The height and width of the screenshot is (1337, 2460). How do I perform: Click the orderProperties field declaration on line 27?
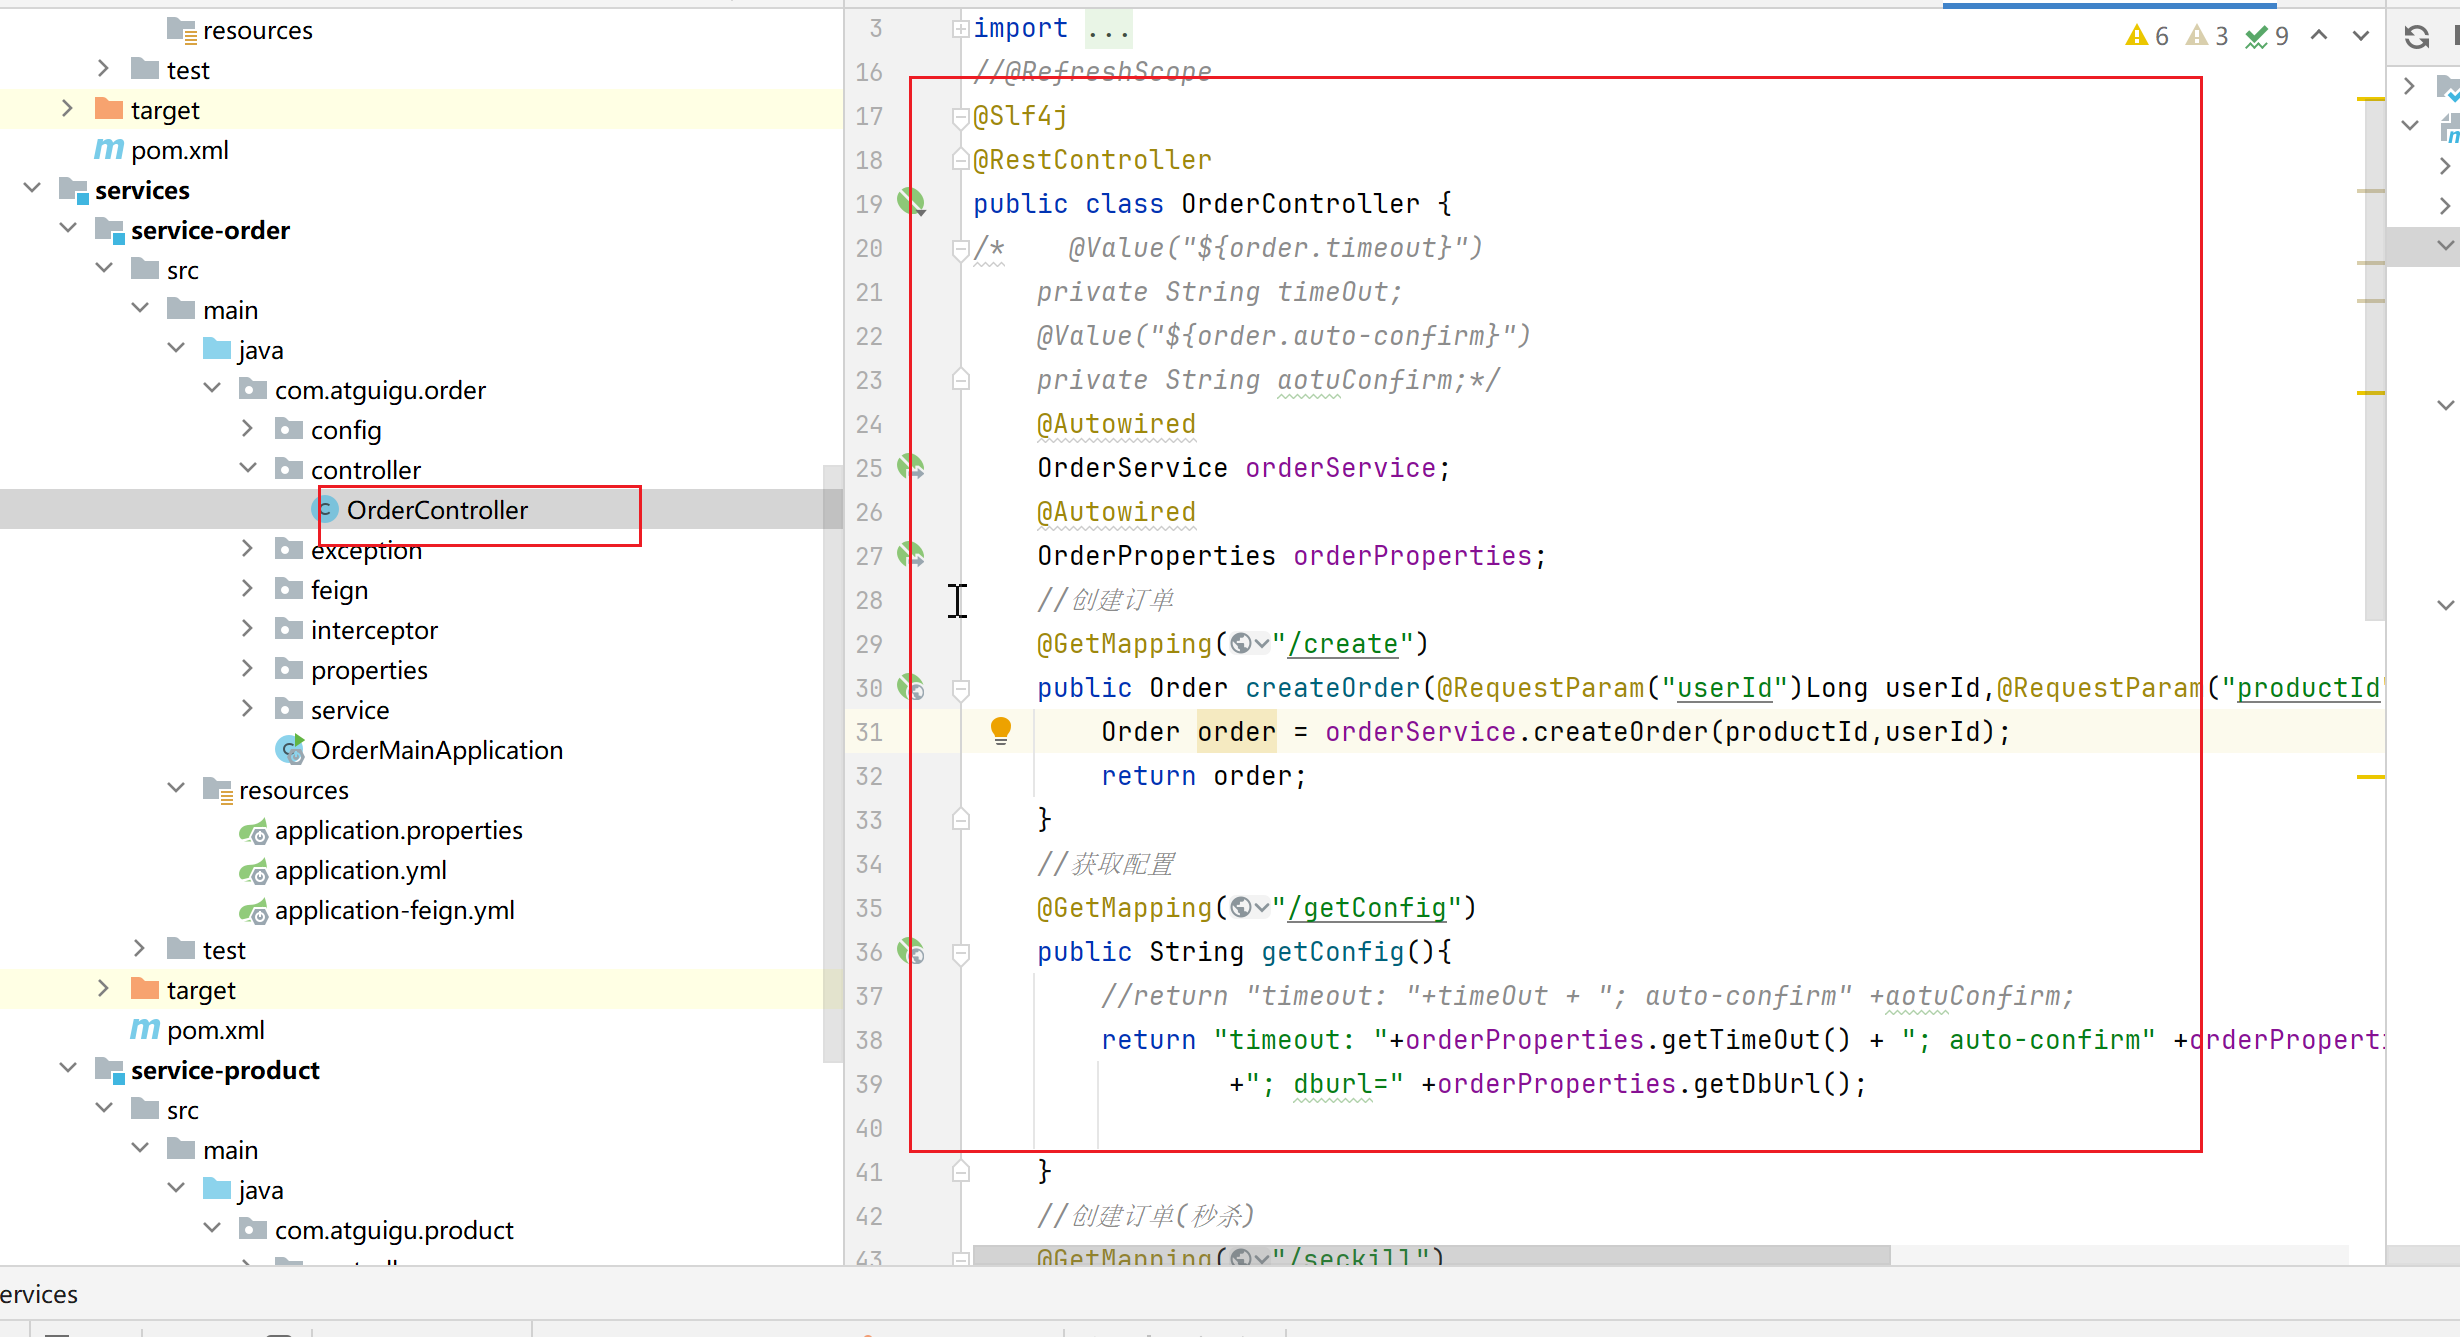[x=1412, y=556]
